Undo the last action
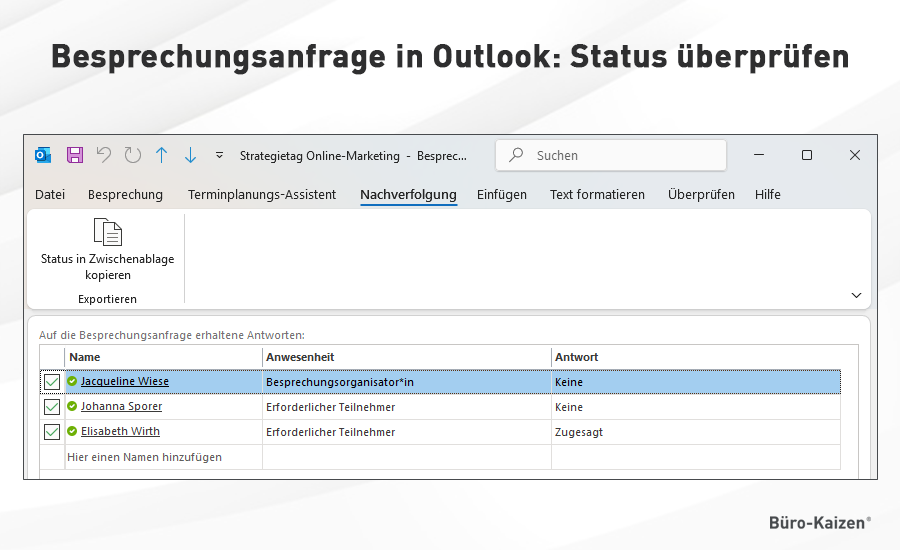The height and width of the screenshot is (550, 900). tap(104, 155)
